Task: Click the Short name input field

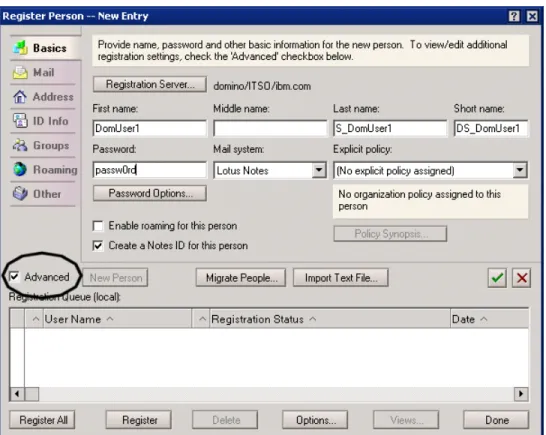Action: [x=491, y=129]
